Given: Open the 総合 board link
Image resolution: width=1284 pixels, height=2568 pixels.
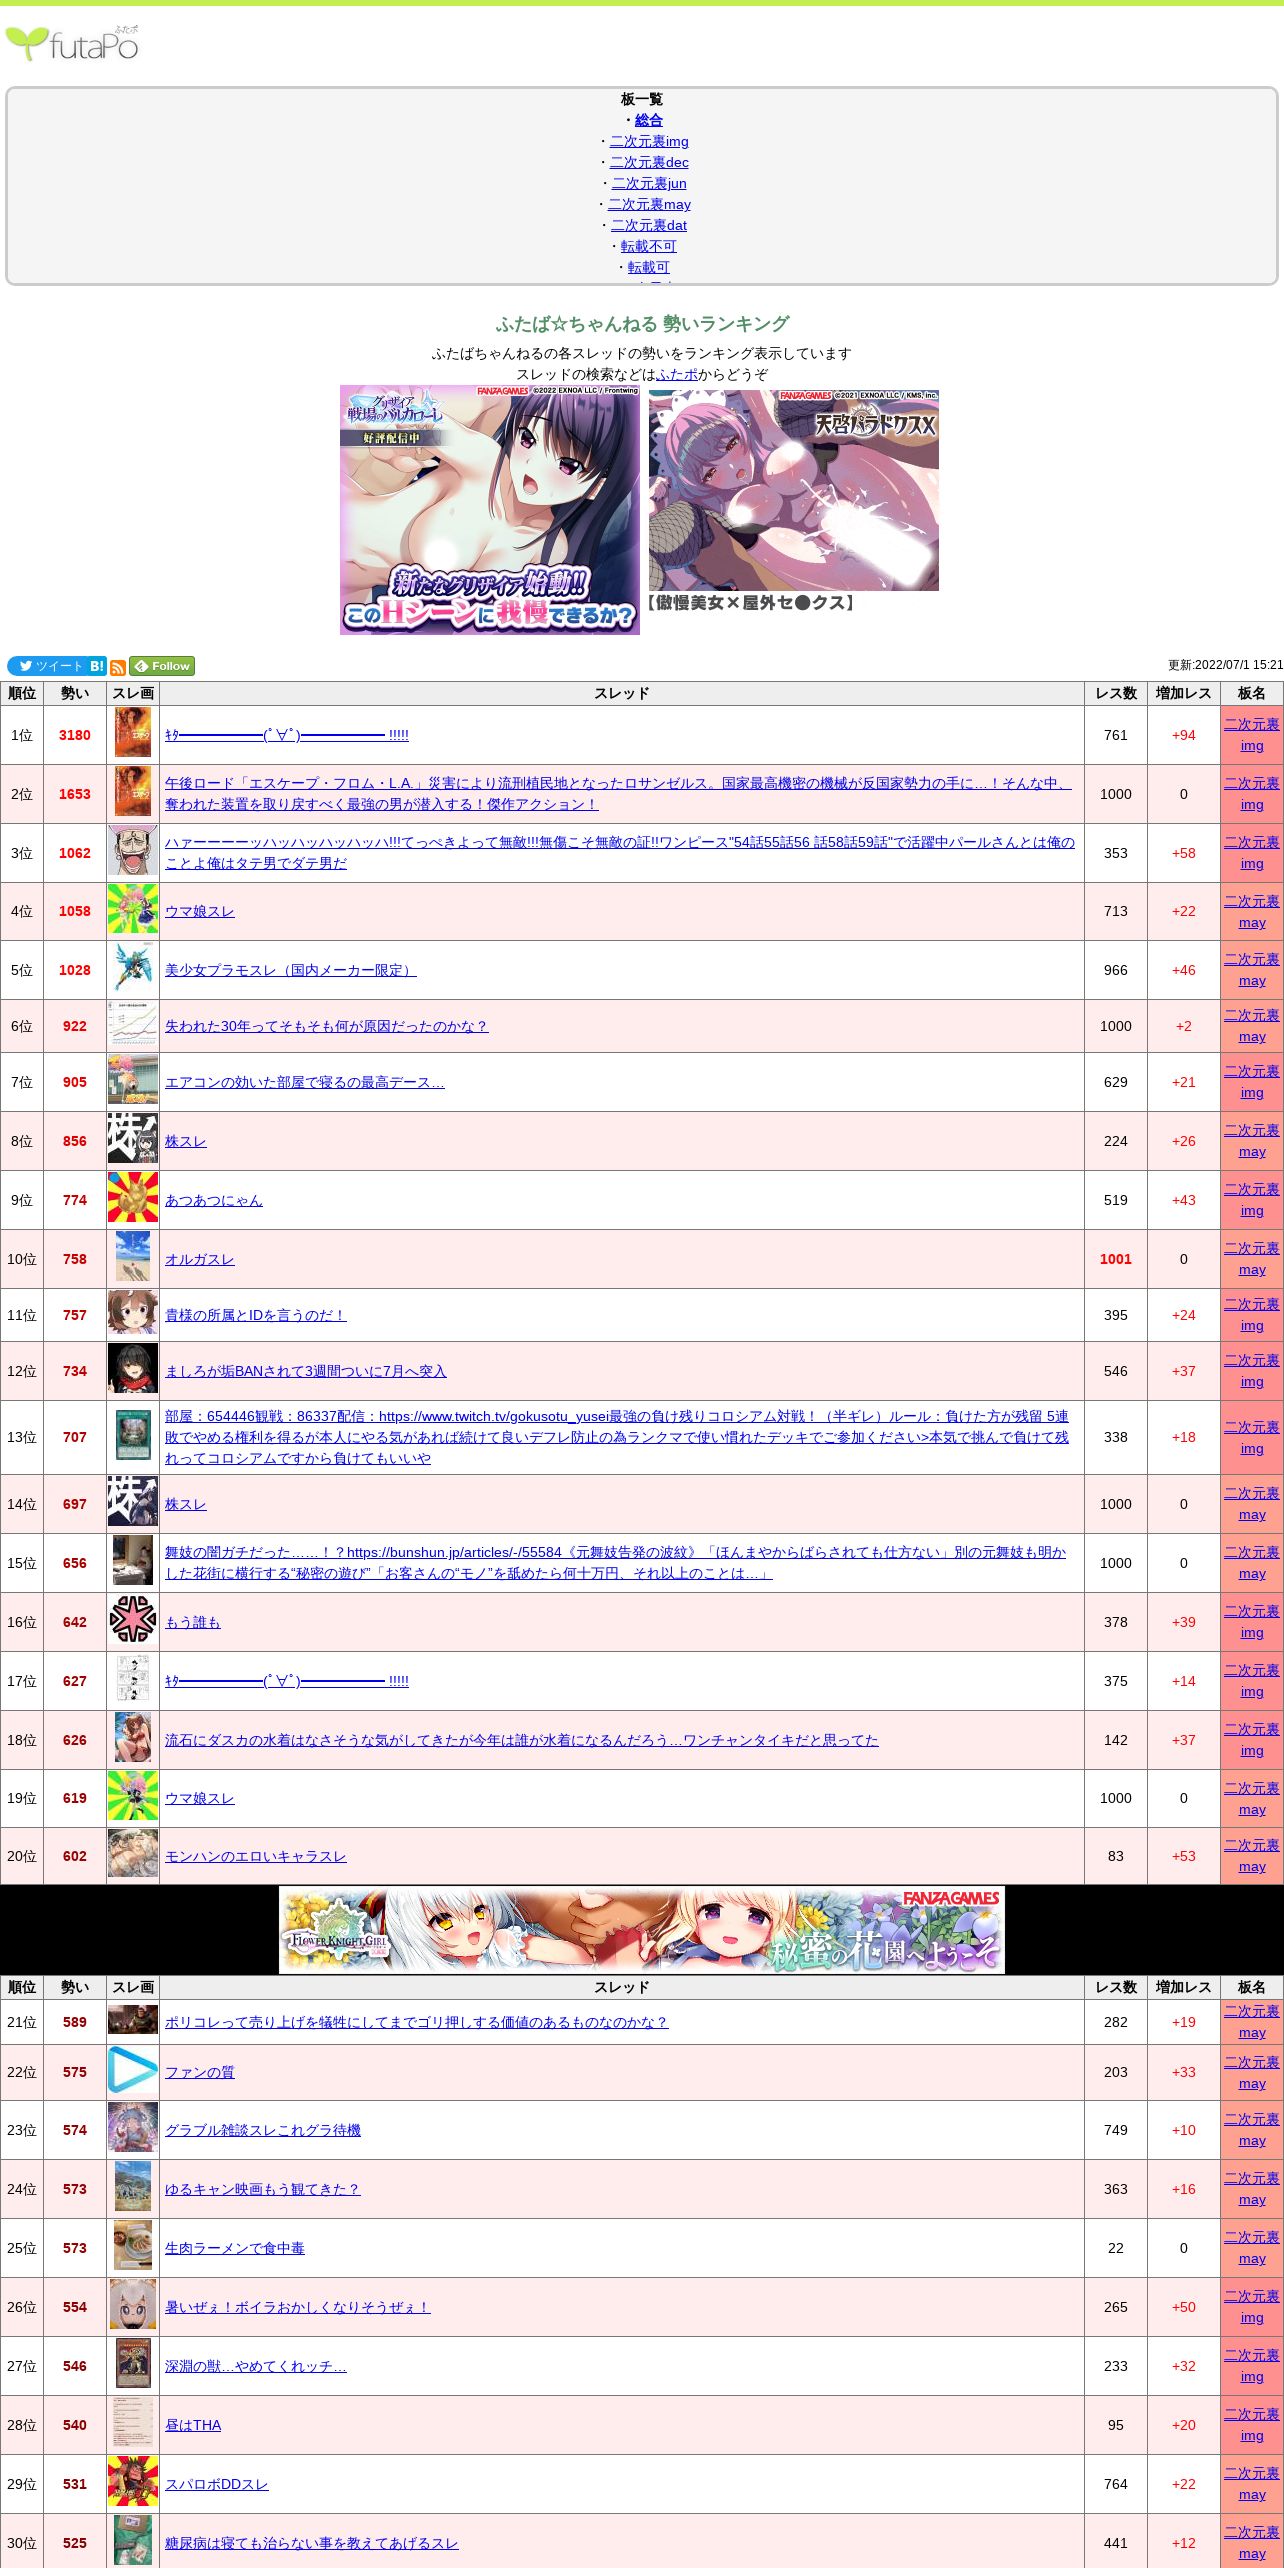Looking at the screenshot, I should pyautogui.click(x=649, y=120).
